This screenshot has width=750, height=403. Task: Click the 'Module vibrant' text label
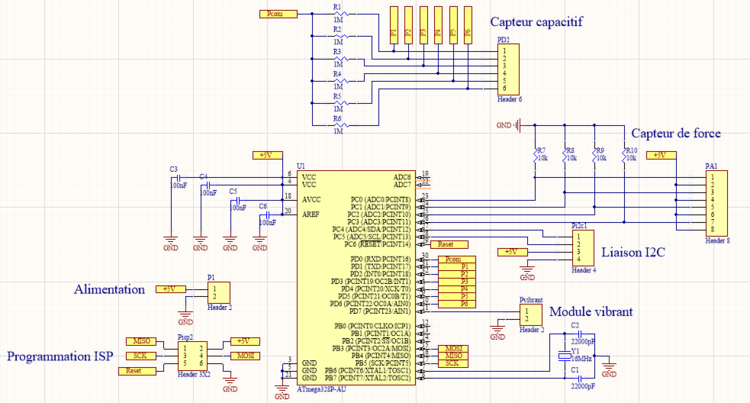point(590,312)
